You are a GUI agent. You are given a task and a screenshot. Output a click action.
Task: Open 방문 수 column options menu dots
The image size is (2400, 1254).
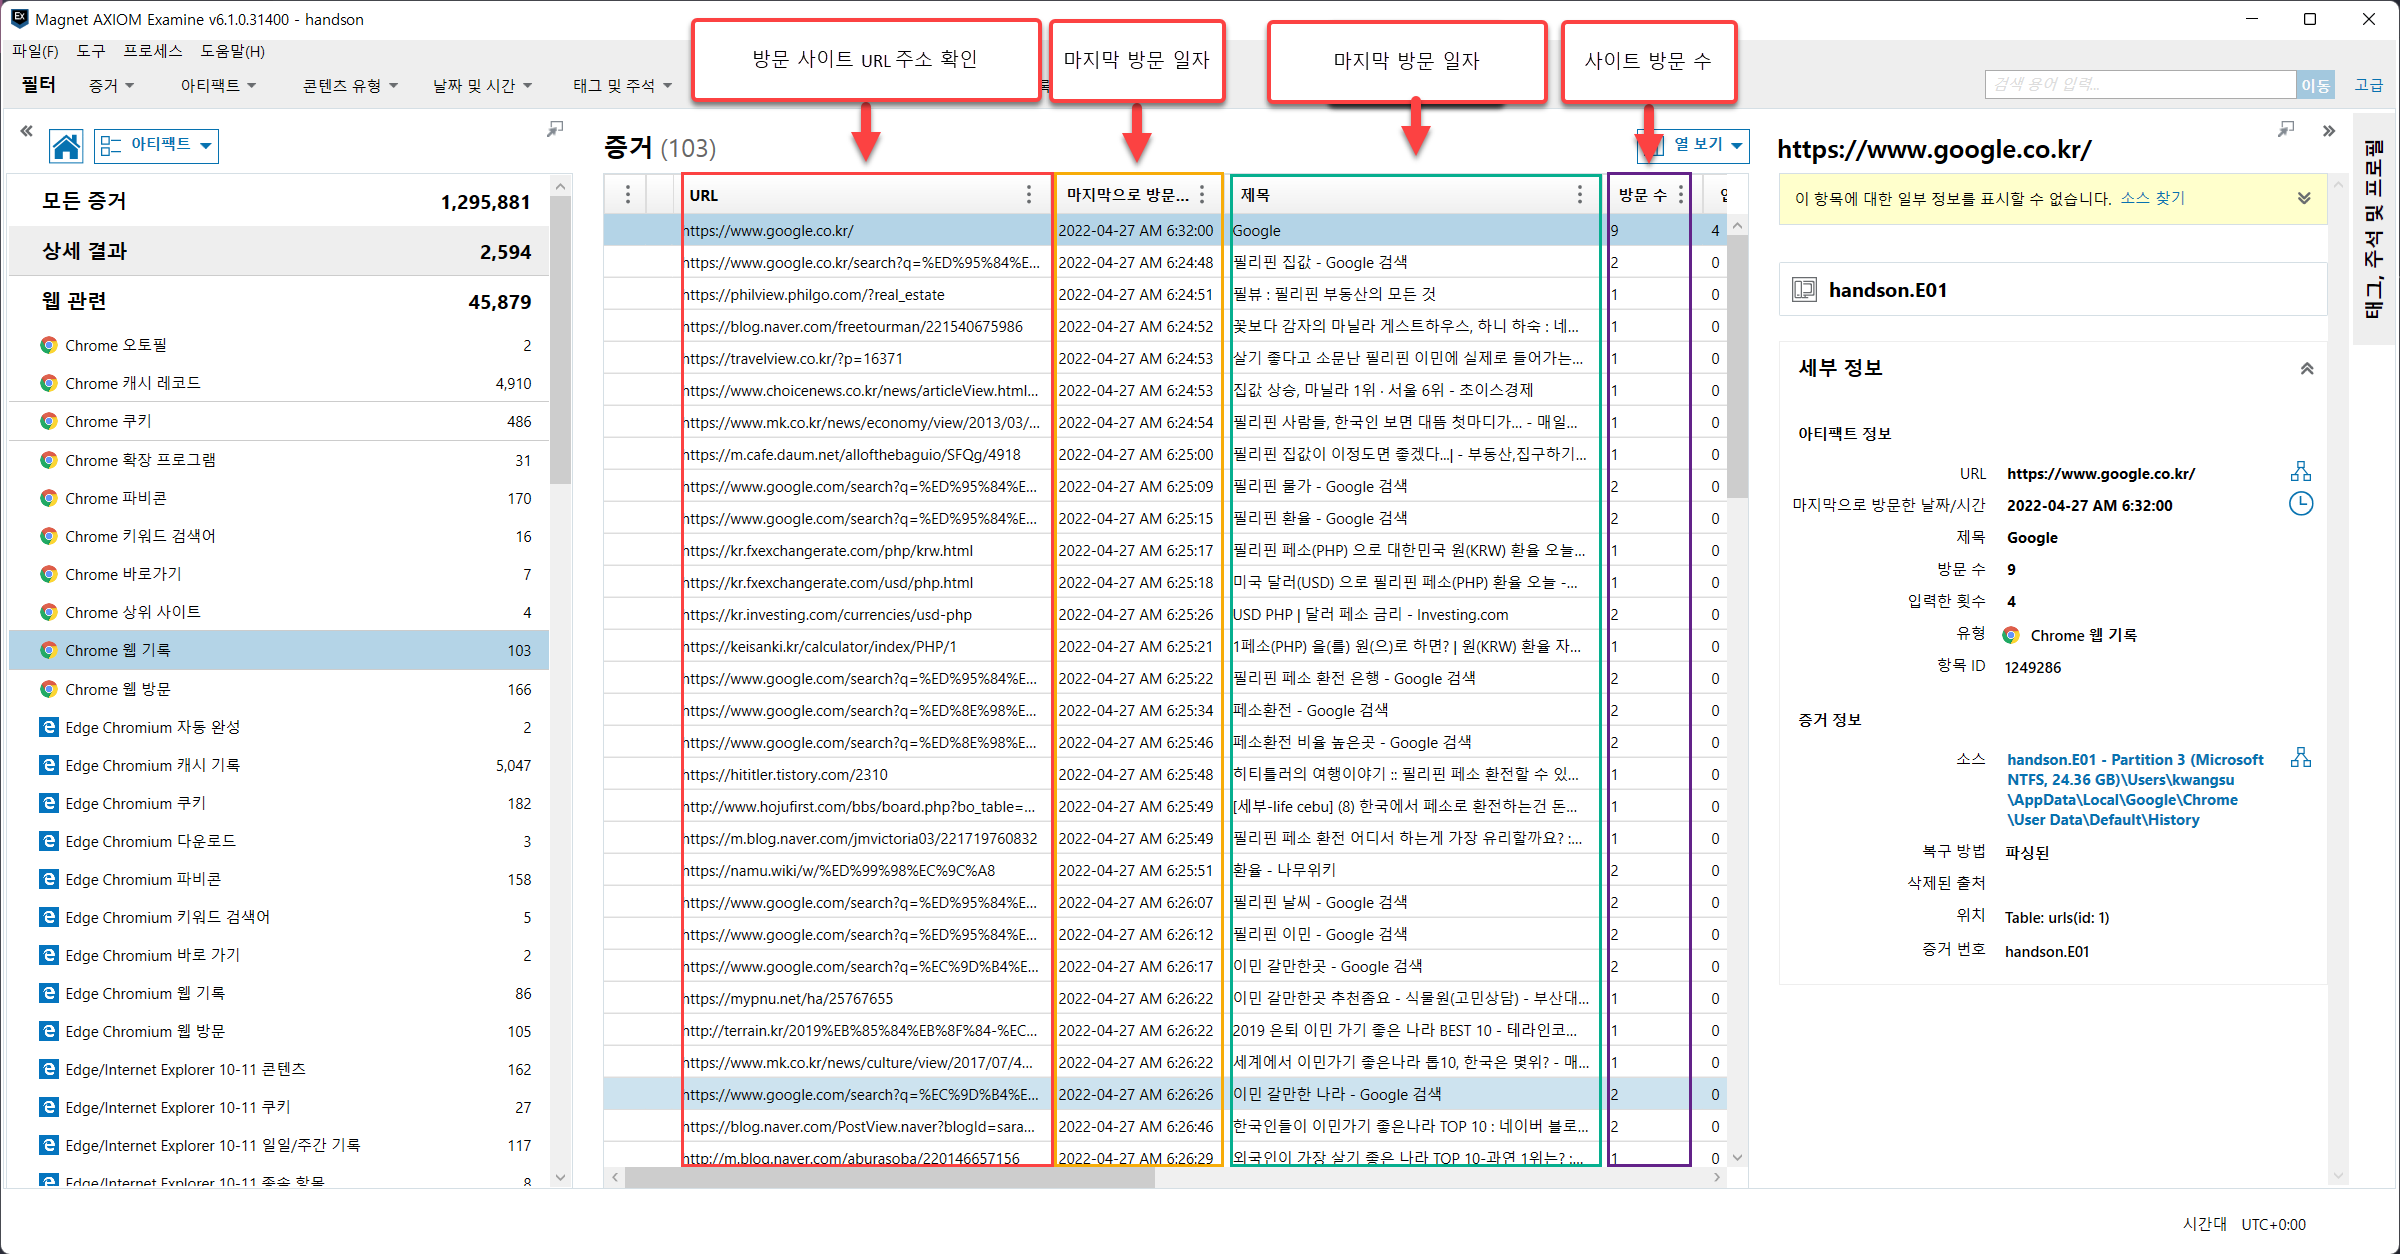pyautogui.click(x=1681, y=195)
